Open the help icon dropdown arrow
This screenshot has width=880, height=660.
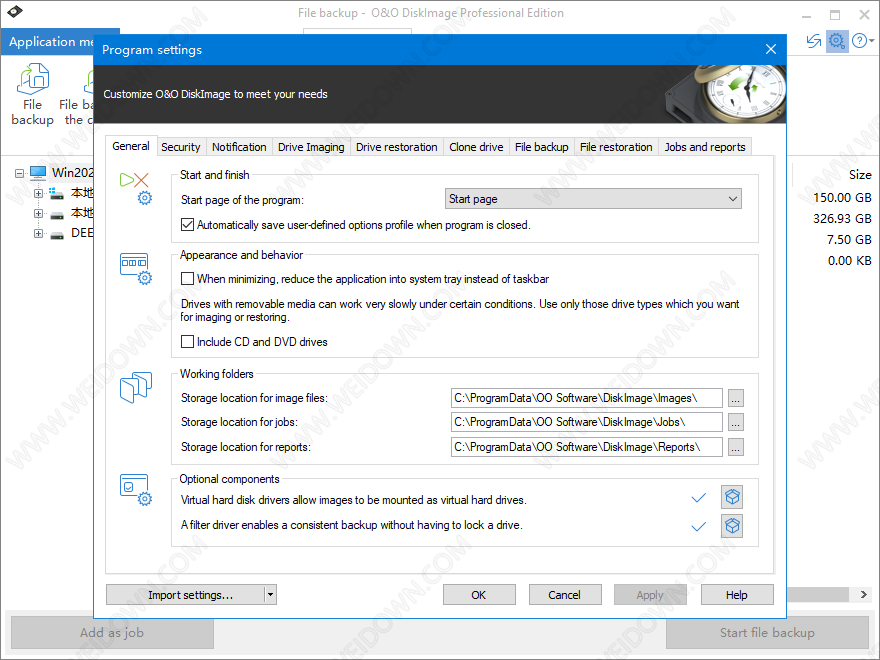click(872, 41)
